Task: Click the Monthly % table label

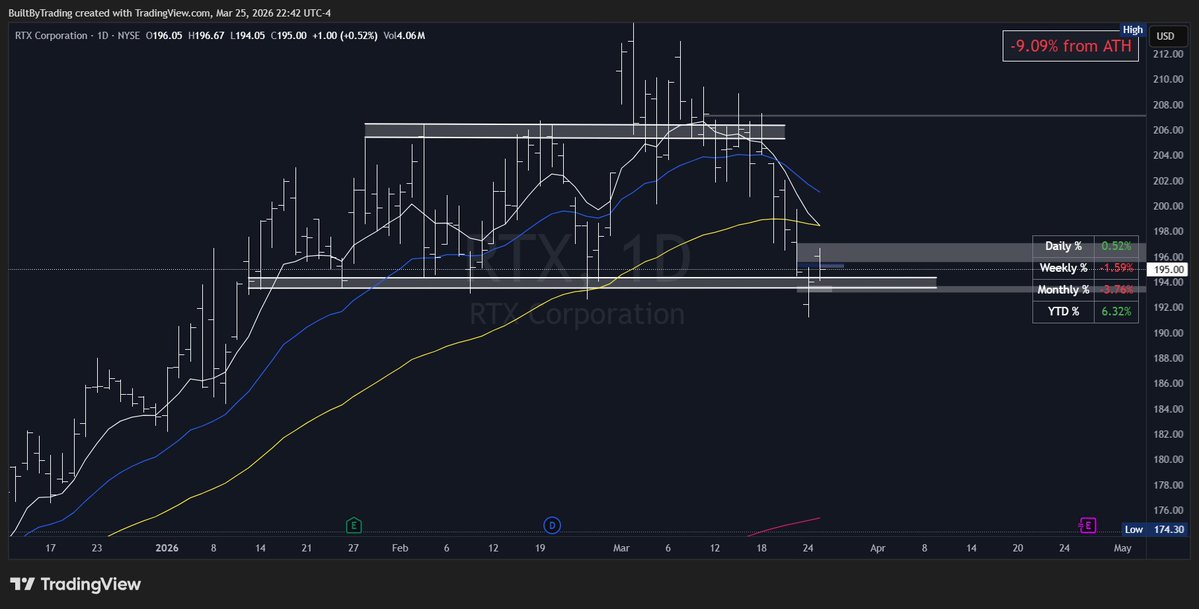Action: [x=1064, y=290]
